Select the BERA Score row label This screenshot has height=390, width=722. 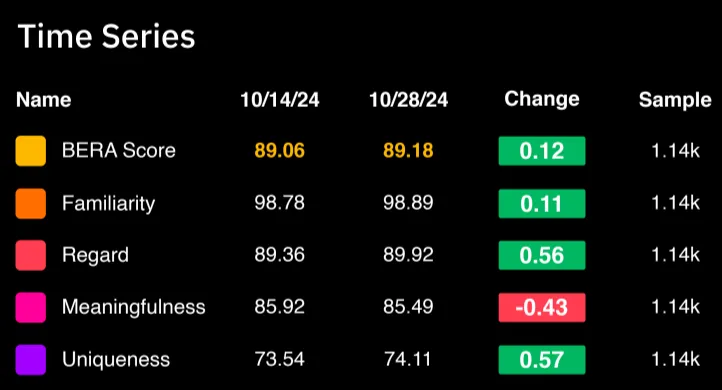coord(119,151)
